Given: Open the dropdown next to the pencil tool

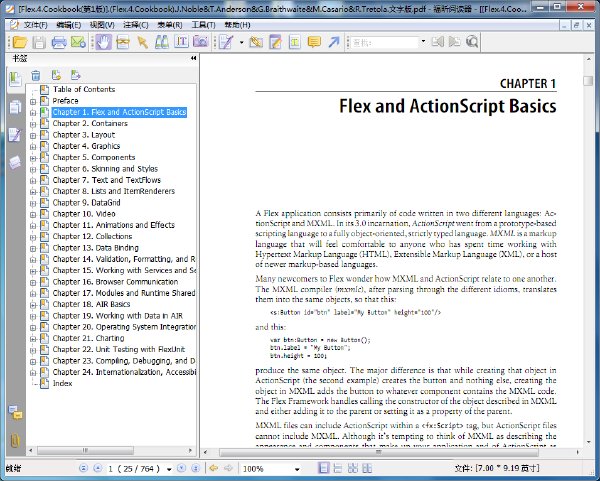Looking at the screenshot, I should [241, 42].
